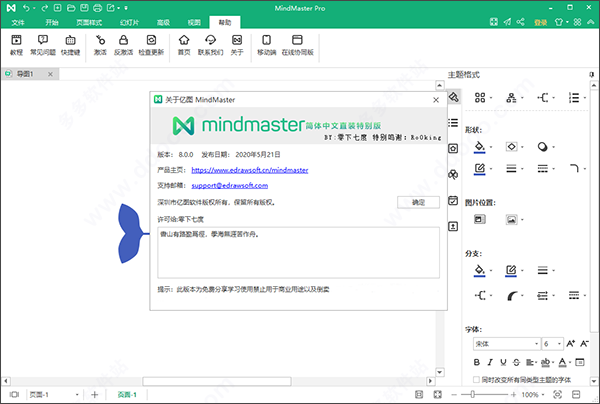Screen dimensions: 600x404
Task: Click the Save icon in quick access bar
Action: tap(84, 8)
